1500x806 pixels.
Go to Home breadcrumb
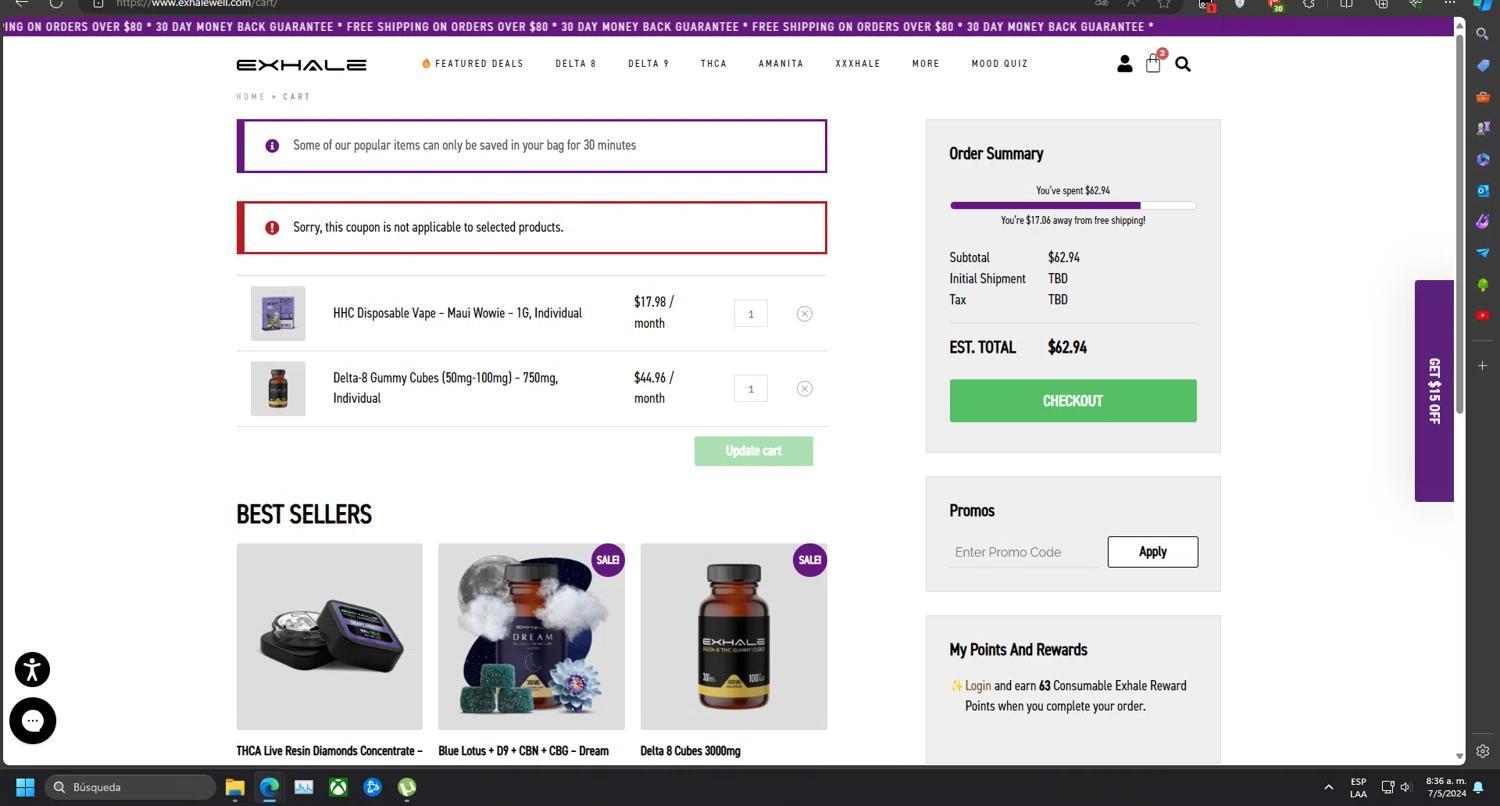(251, 97)
